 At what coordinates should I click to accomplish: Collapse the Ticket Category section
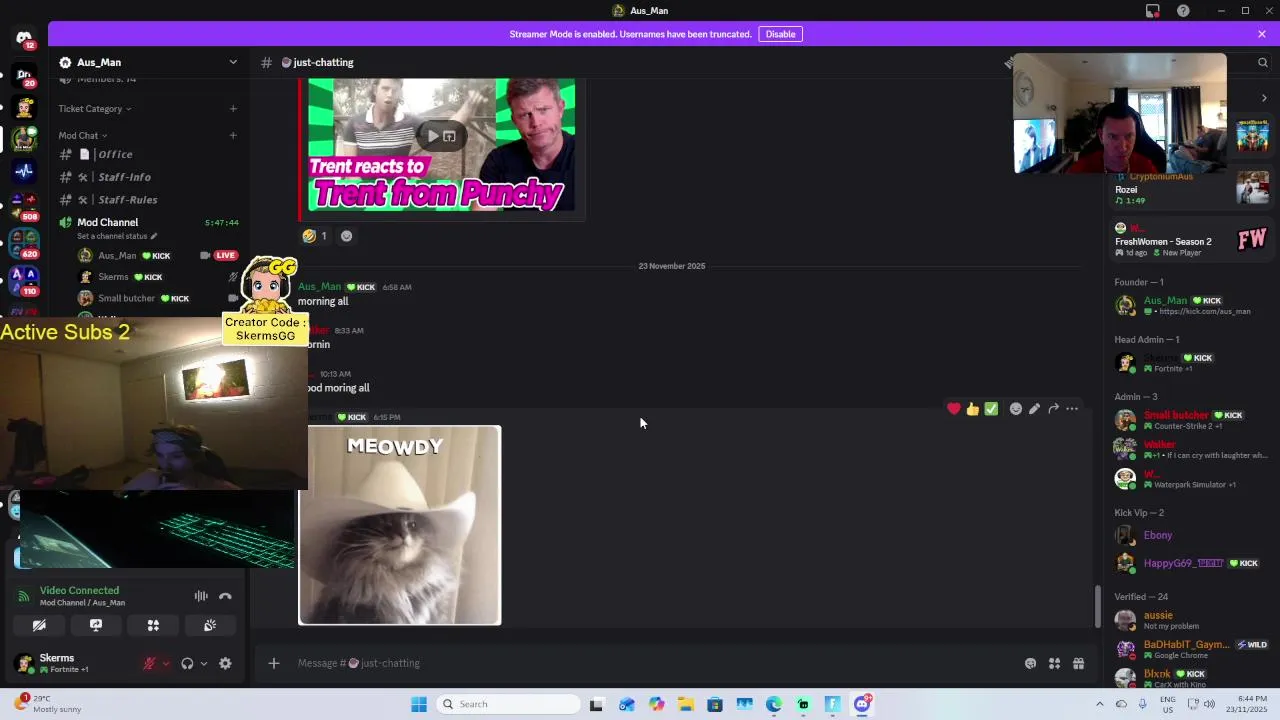pyautogui.click(x=94, y=109)
